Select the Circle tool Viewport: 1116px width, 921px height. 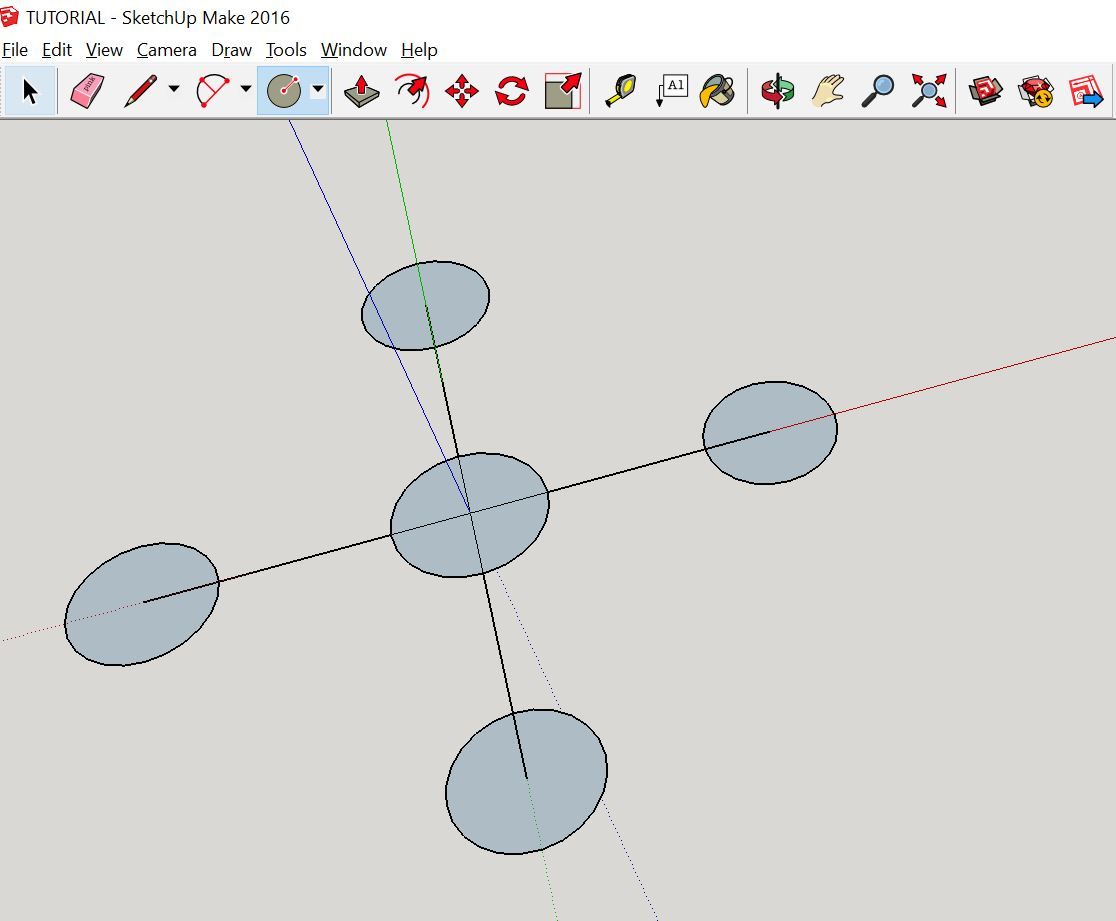click(x=285, y=91)
